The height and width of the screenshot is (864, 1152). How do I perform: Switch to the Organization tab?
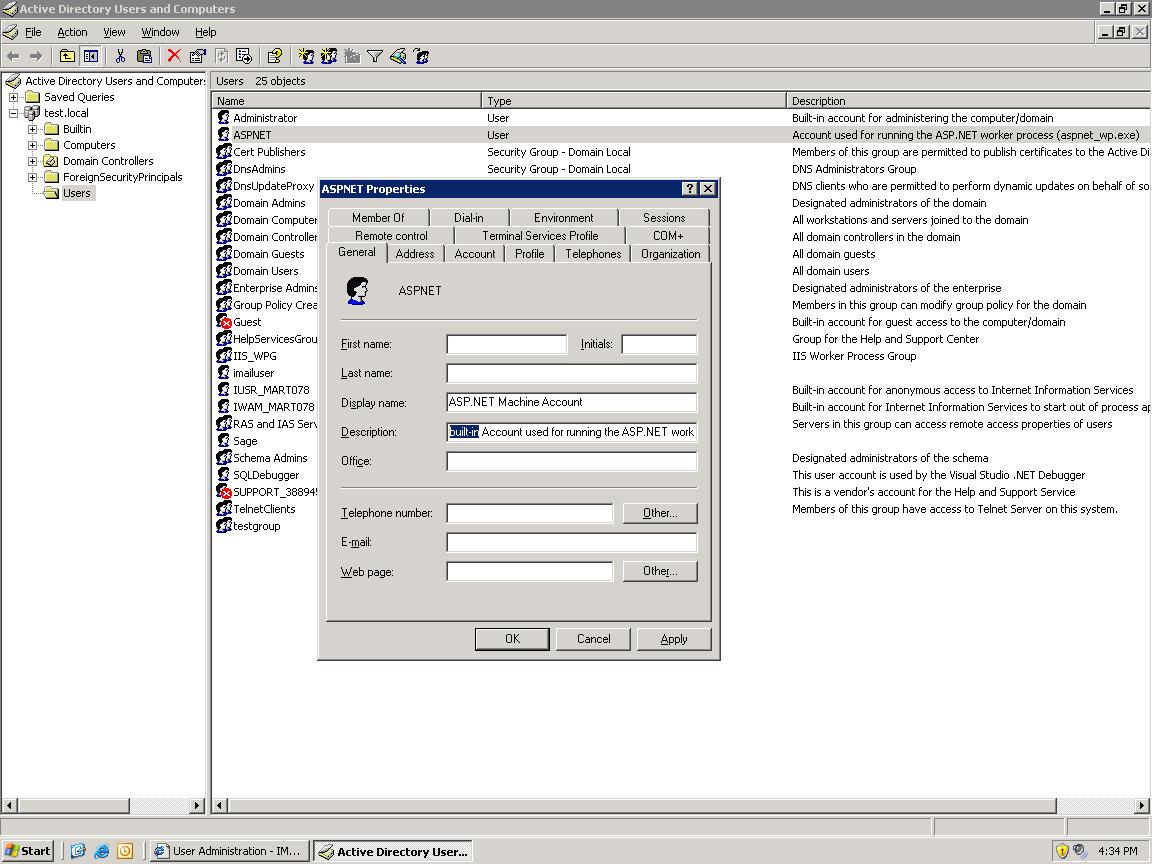click(x=671, y=254)
